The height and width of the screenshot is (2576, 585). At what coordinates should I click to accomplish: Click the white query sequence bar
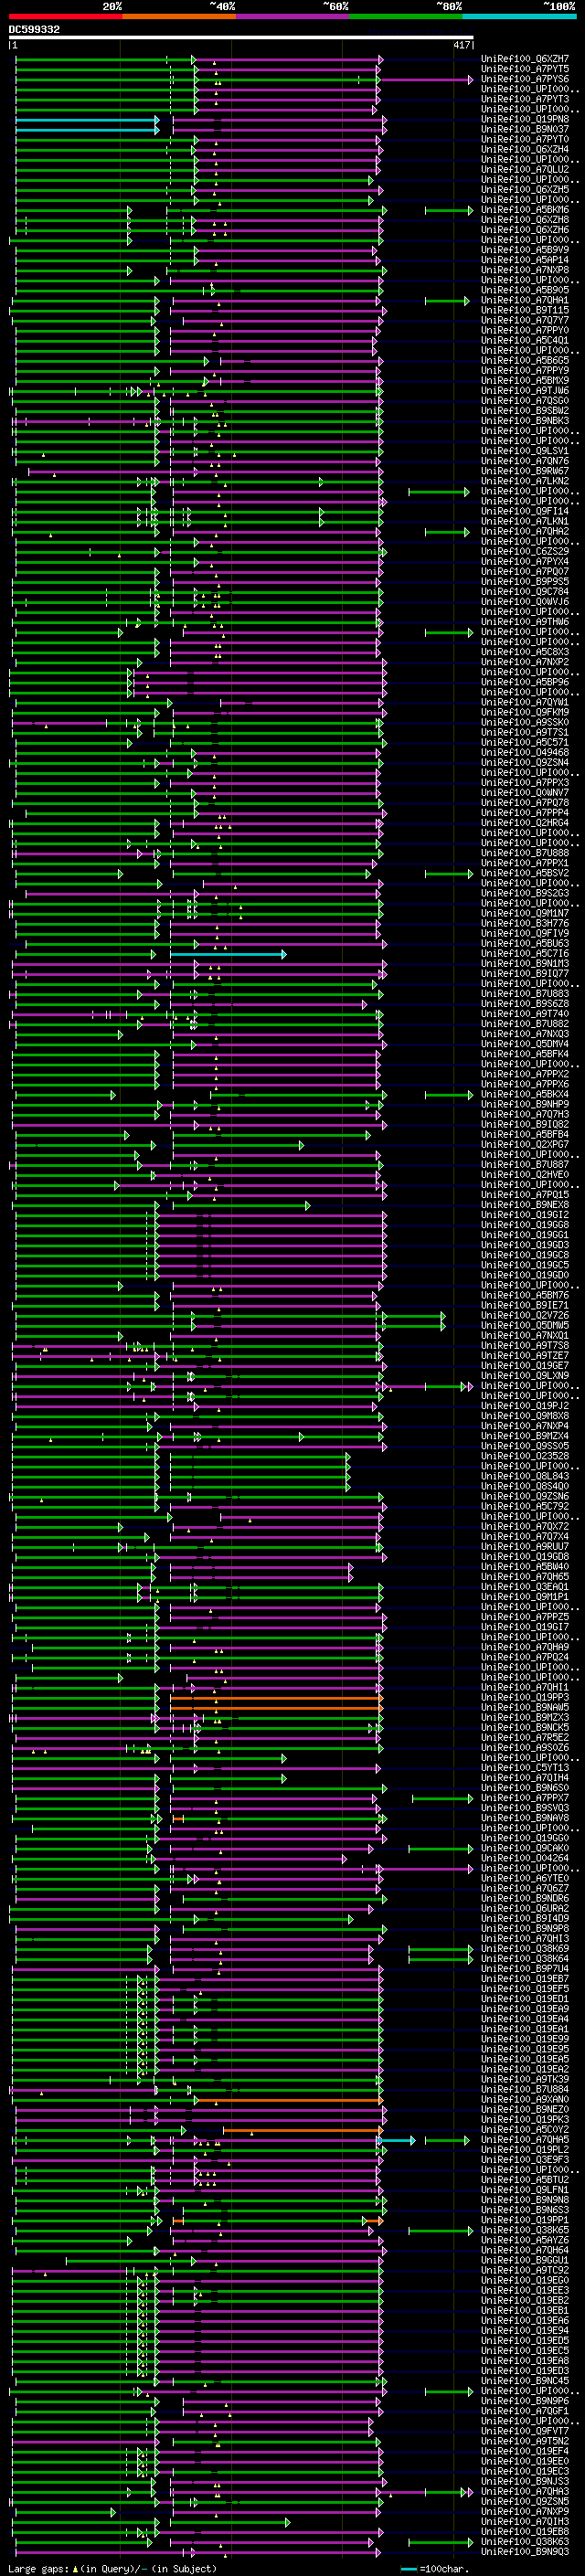pyautogui.click(x=241, y=38)
